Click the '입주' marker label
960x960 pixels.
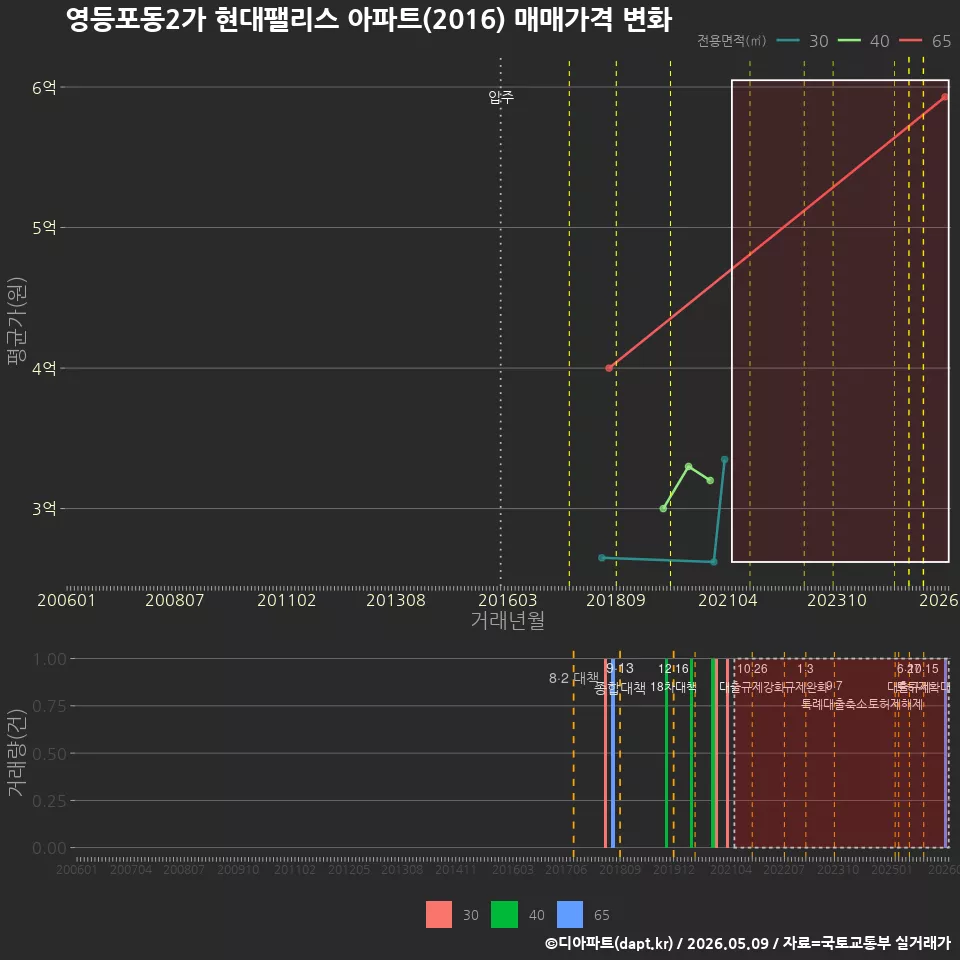pyautogui.click(x=501, y=97)
